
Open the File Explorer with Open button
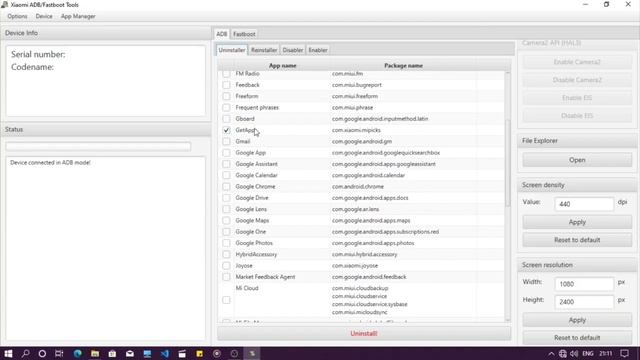click(x=577, y=160)
